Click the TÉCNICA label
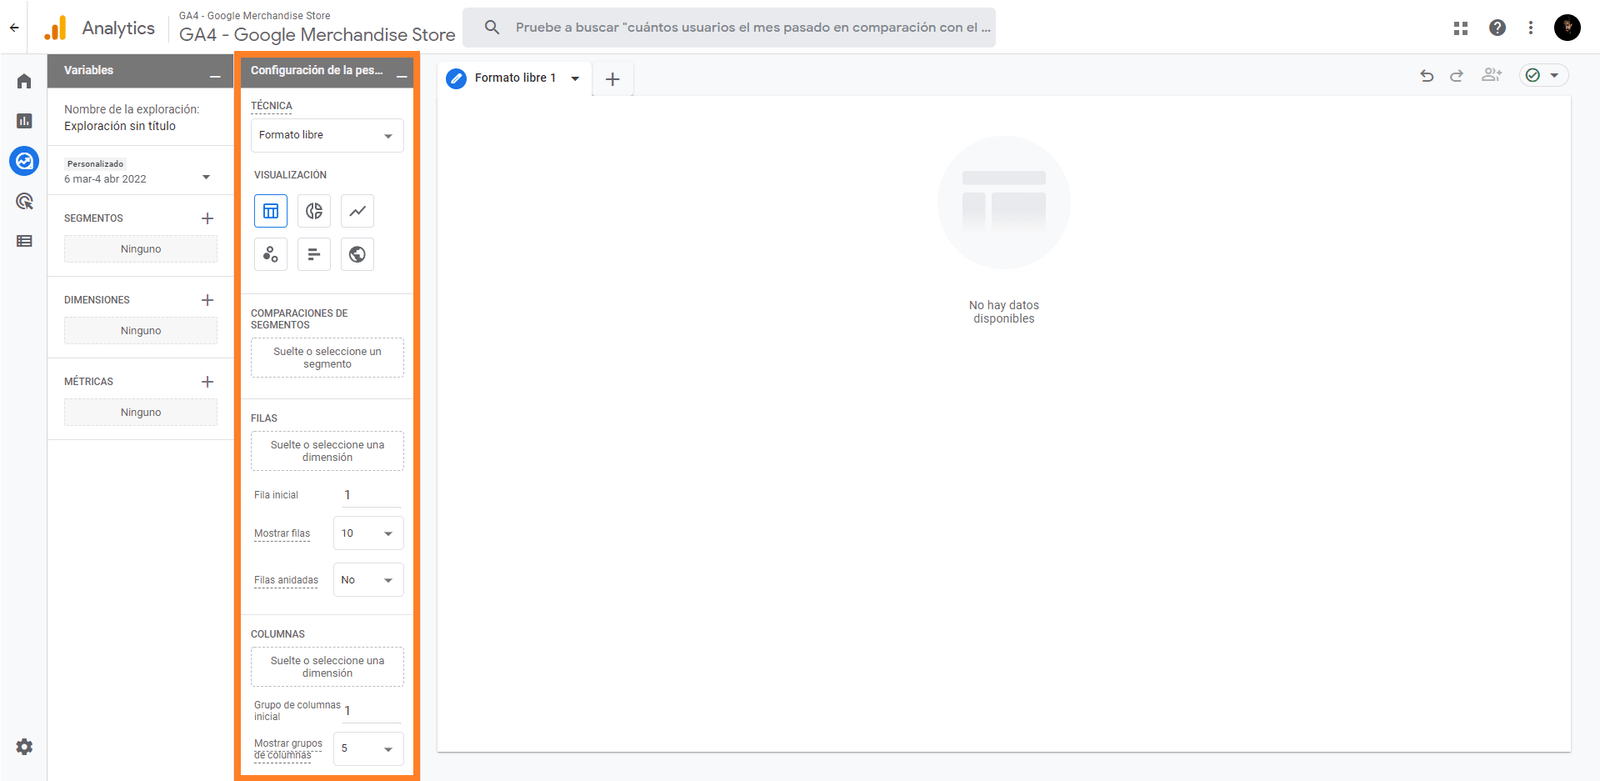The height and width of the screenshot is (781, 1600). point(271,106)
